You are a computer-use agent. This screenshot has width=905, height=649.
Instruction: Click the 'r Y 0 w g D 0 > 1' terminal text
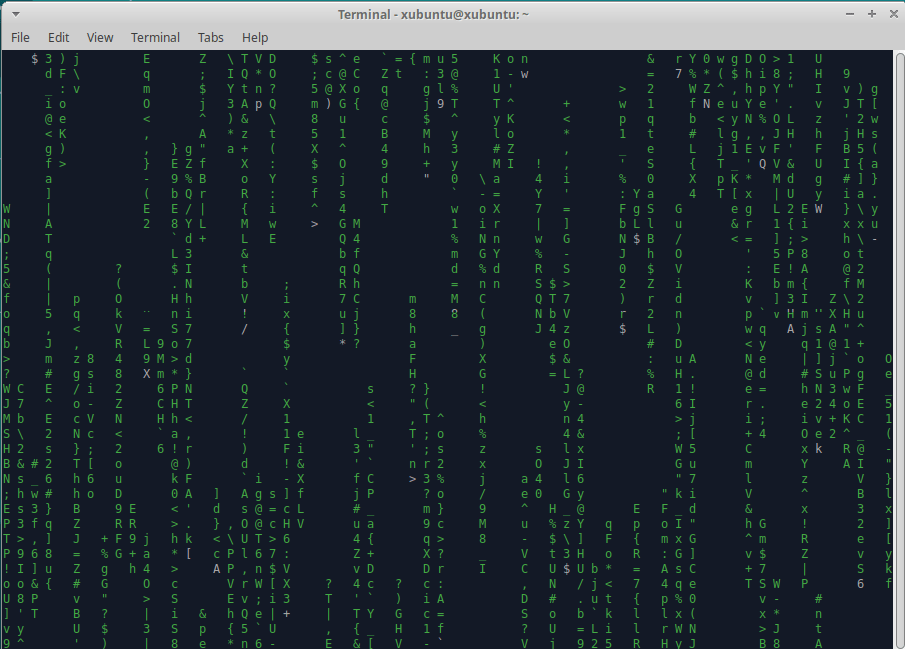pos(734,59)
